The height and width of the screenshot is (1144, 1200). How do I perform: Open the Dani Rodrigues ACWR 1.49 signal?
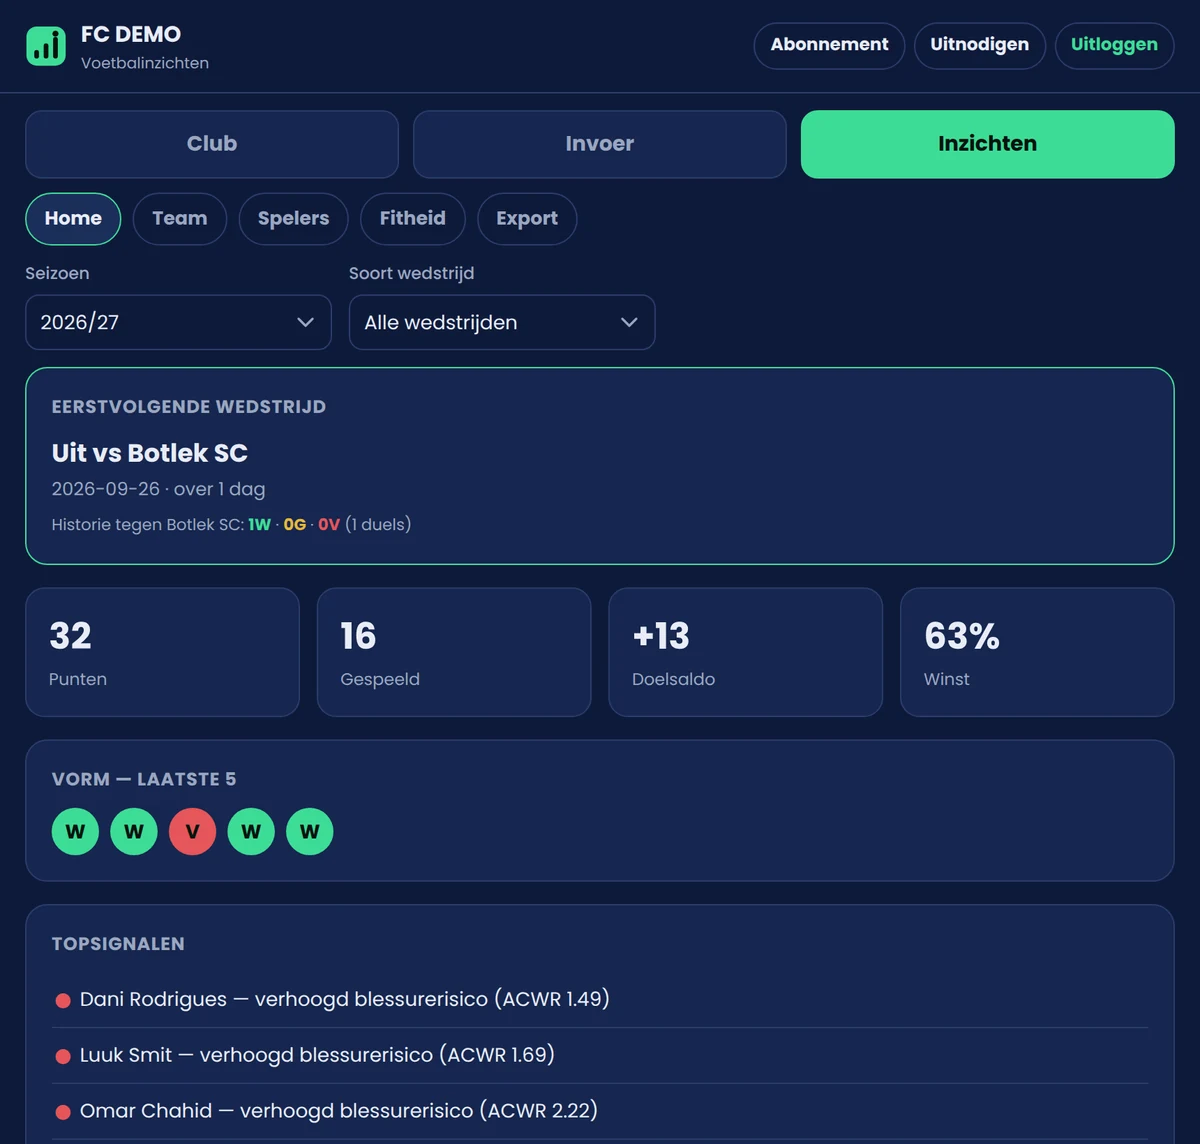point(600,999)
